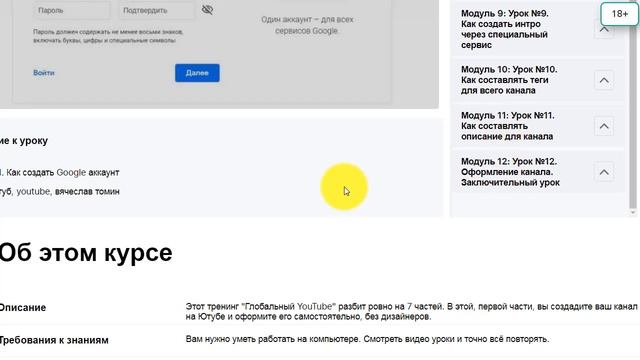Click the Как создать Google аккаунт text
The image size is (640, 360).
tap(63, 173)
